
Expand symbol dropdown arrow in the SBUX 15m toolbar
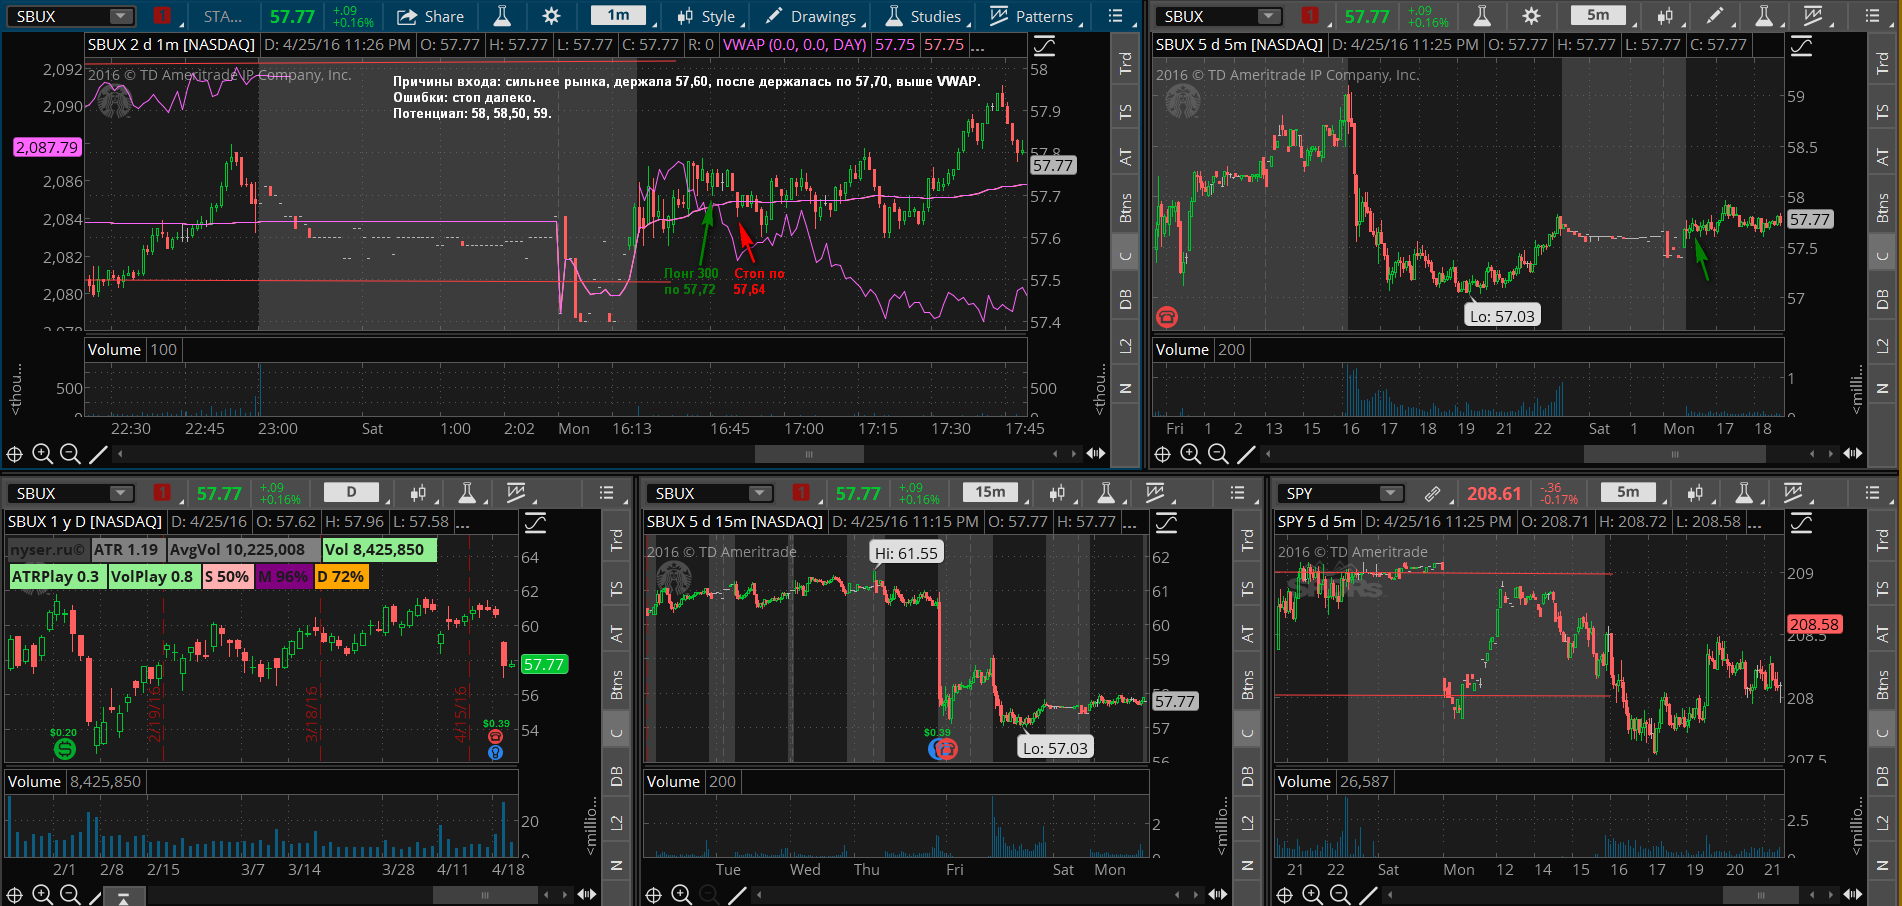click(x=759, y=493)
